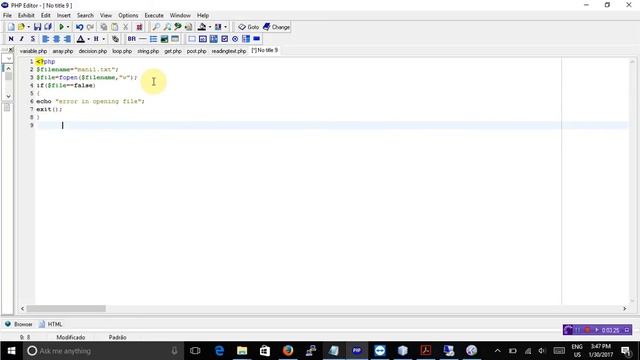Click the Cortana Ask me anything box
640x360 pixels.
coord(102,351)
